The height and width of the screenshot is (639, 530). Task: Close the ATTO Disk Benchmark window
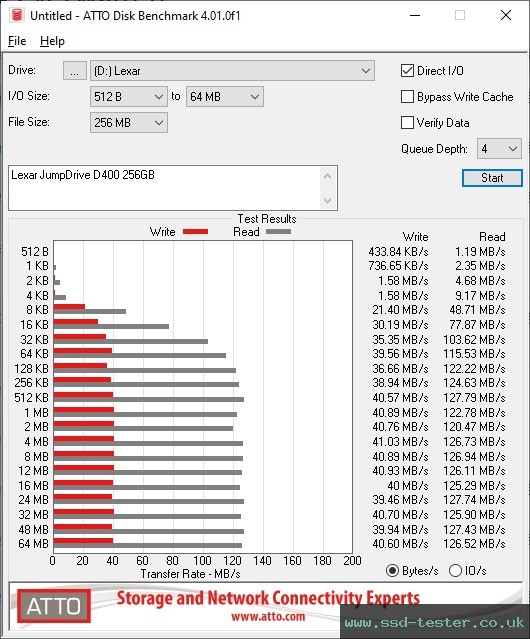coord(506,15)
